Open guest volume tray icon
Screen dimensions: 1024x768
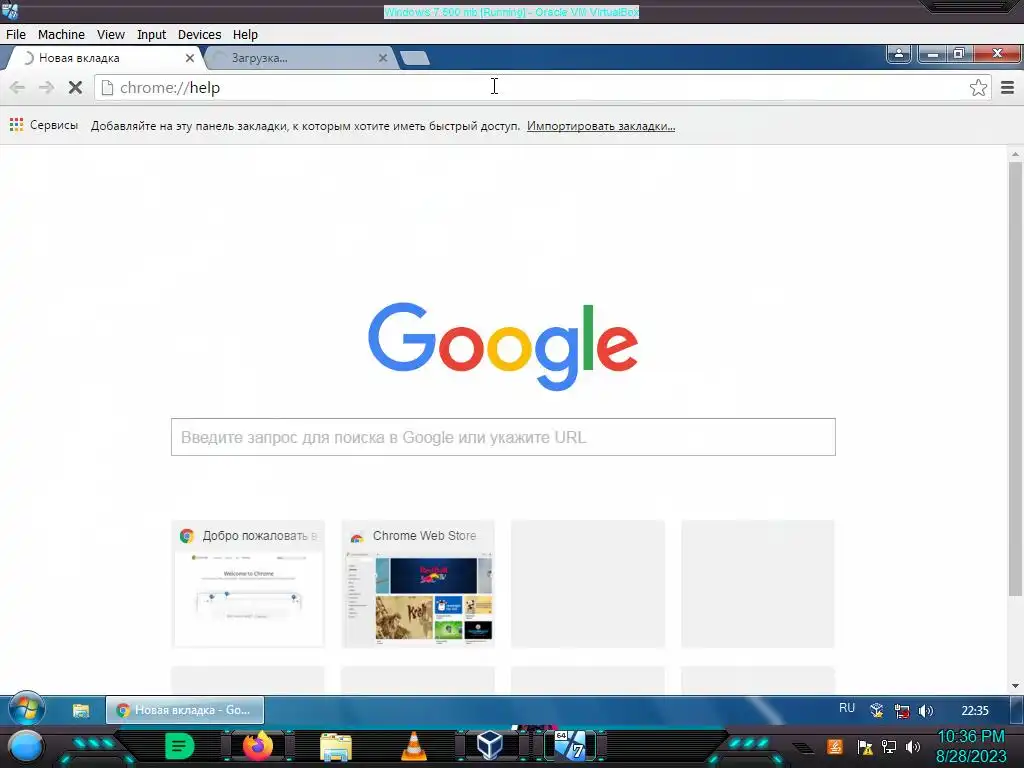coord(925,711)
